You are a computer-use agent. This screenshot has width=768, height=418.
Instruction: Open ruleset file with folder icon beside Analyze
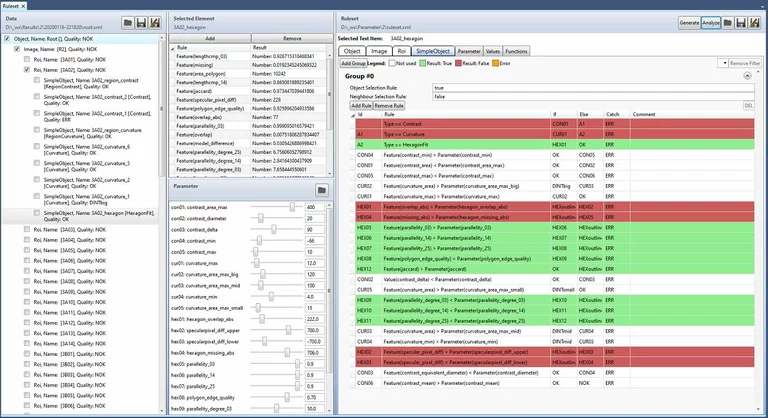(x=728, y=23)
